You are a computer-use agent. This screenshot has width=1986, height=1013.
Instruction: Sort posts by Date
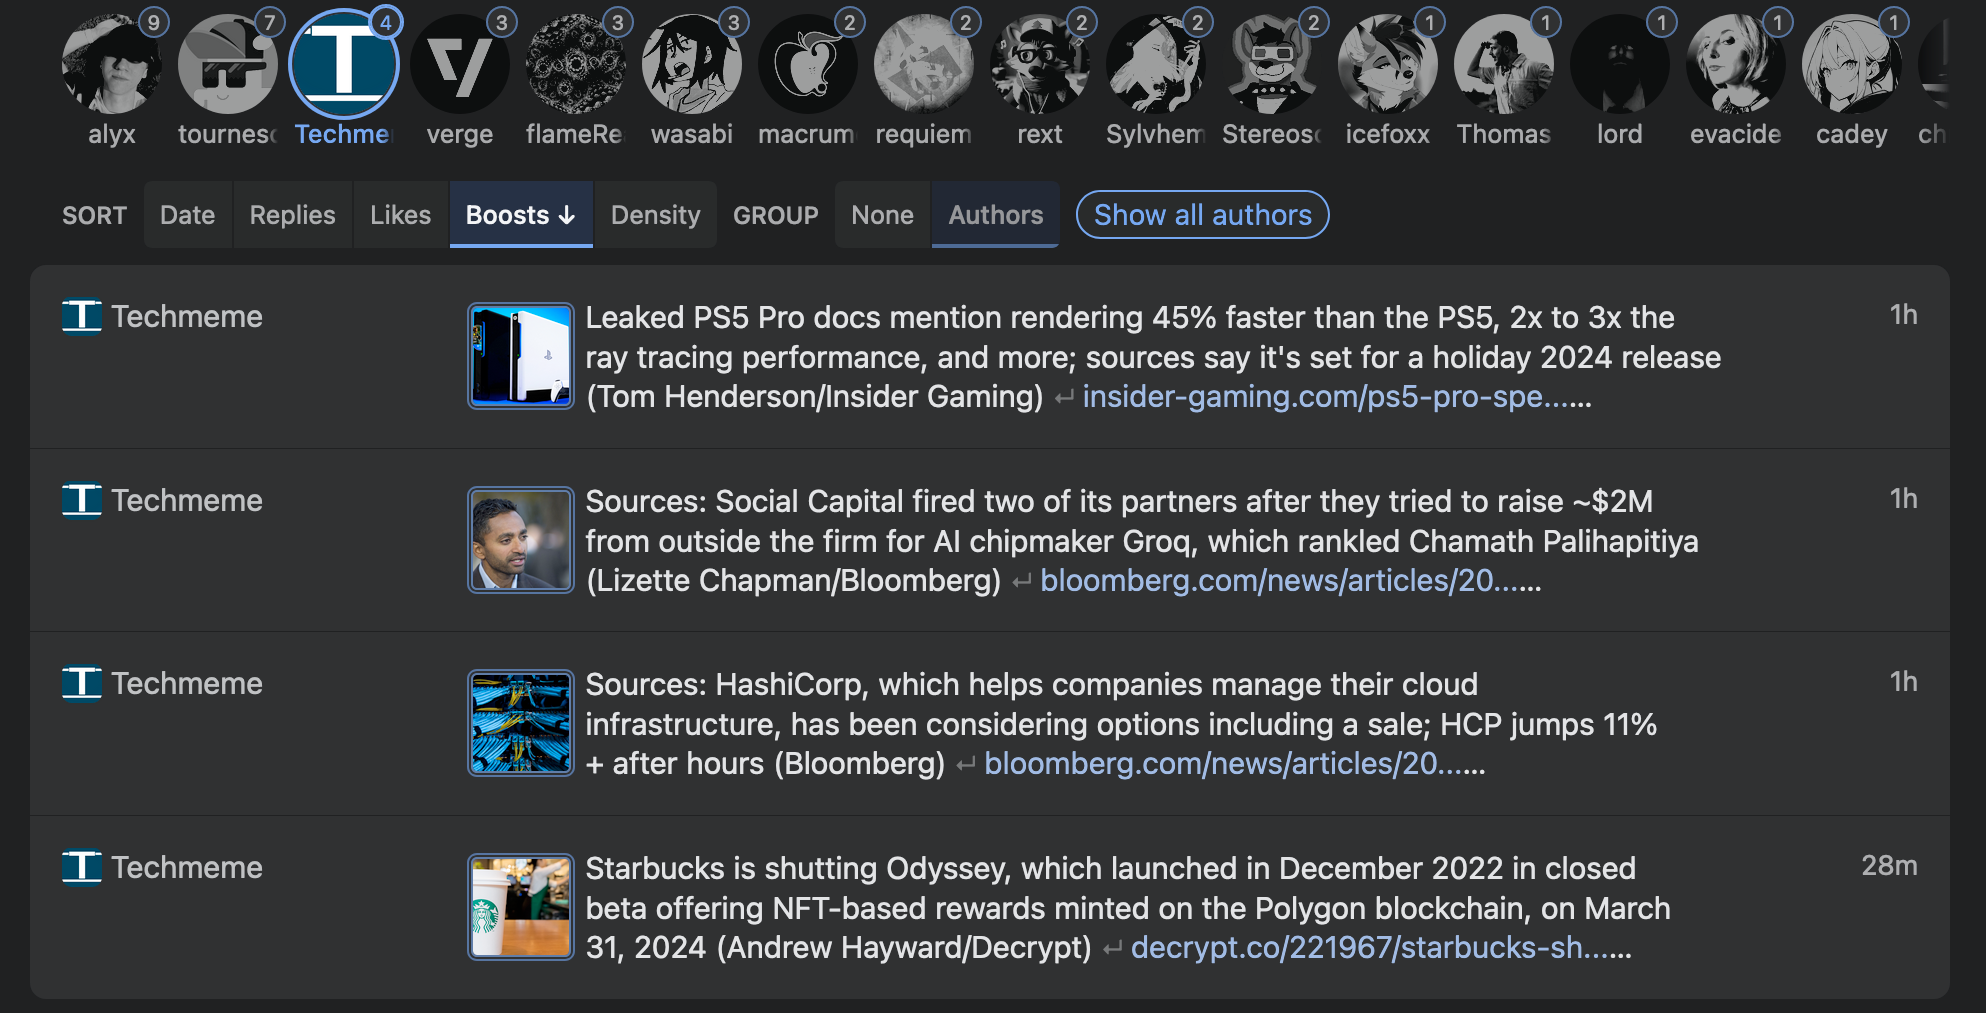188,215
